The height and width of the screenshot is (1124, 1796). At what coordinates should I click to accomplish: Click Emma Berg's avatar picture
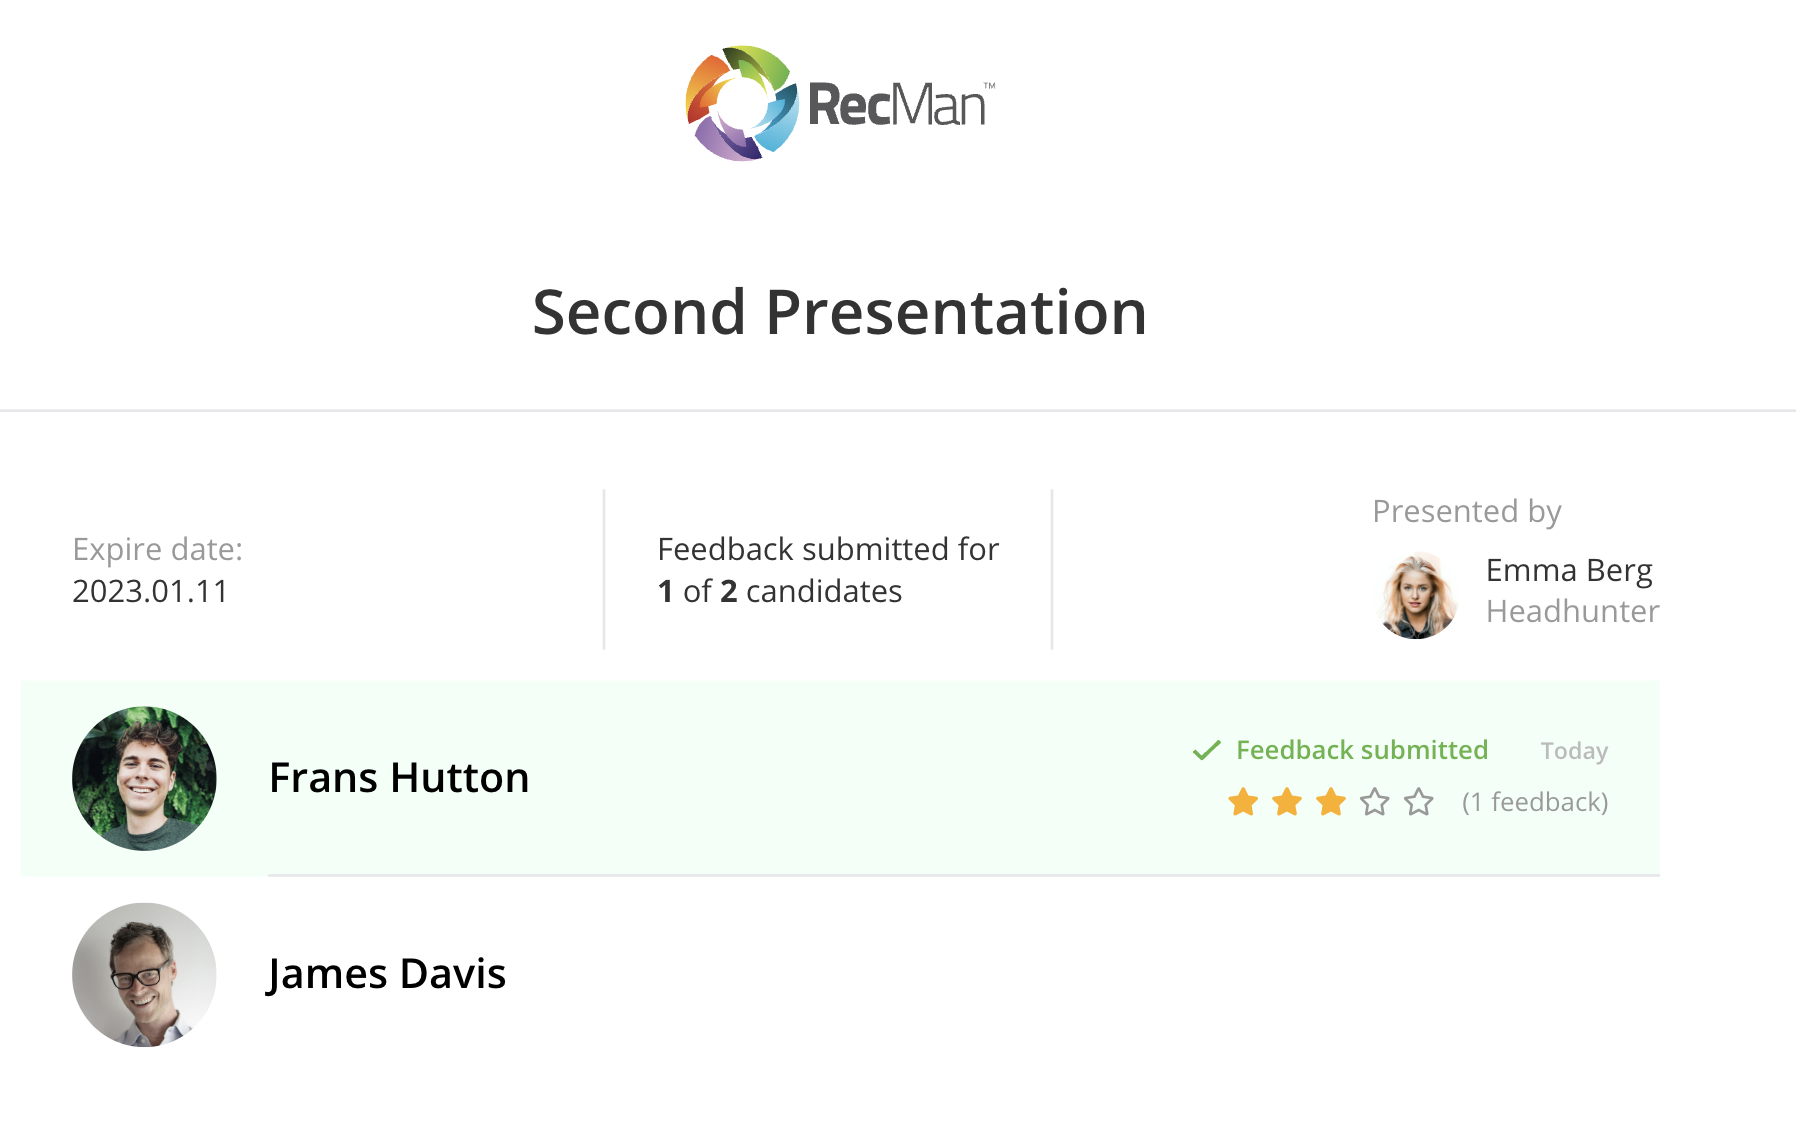point(1417,596)
